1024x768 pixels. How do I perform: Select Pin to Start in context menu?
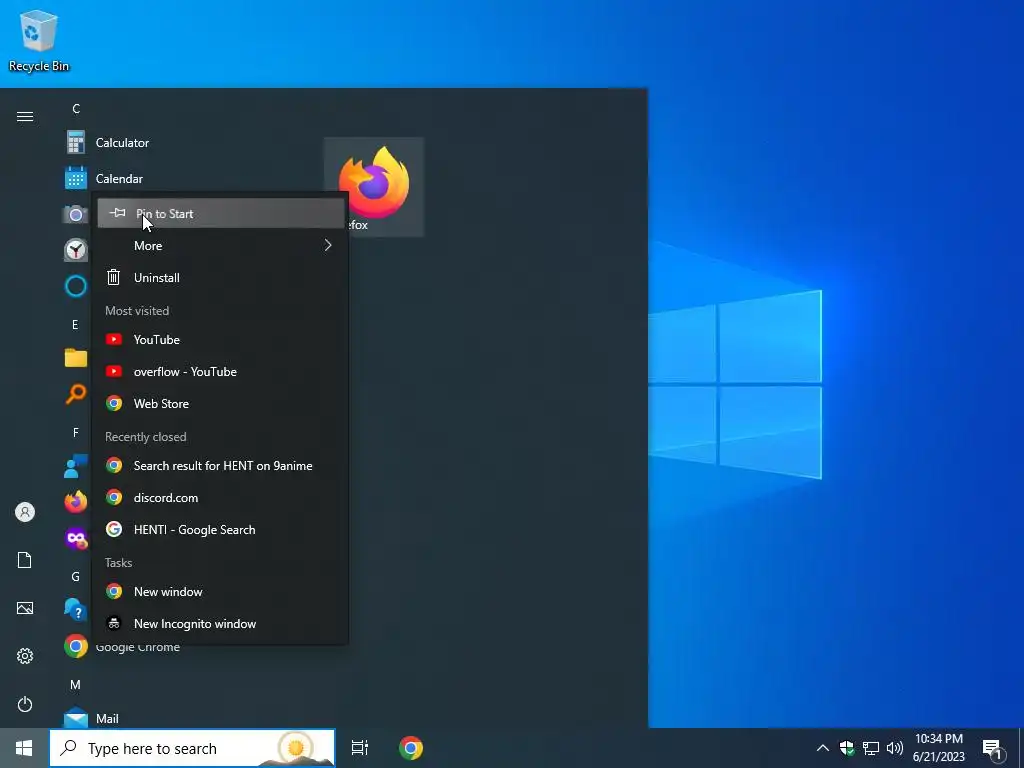[221, 214]
